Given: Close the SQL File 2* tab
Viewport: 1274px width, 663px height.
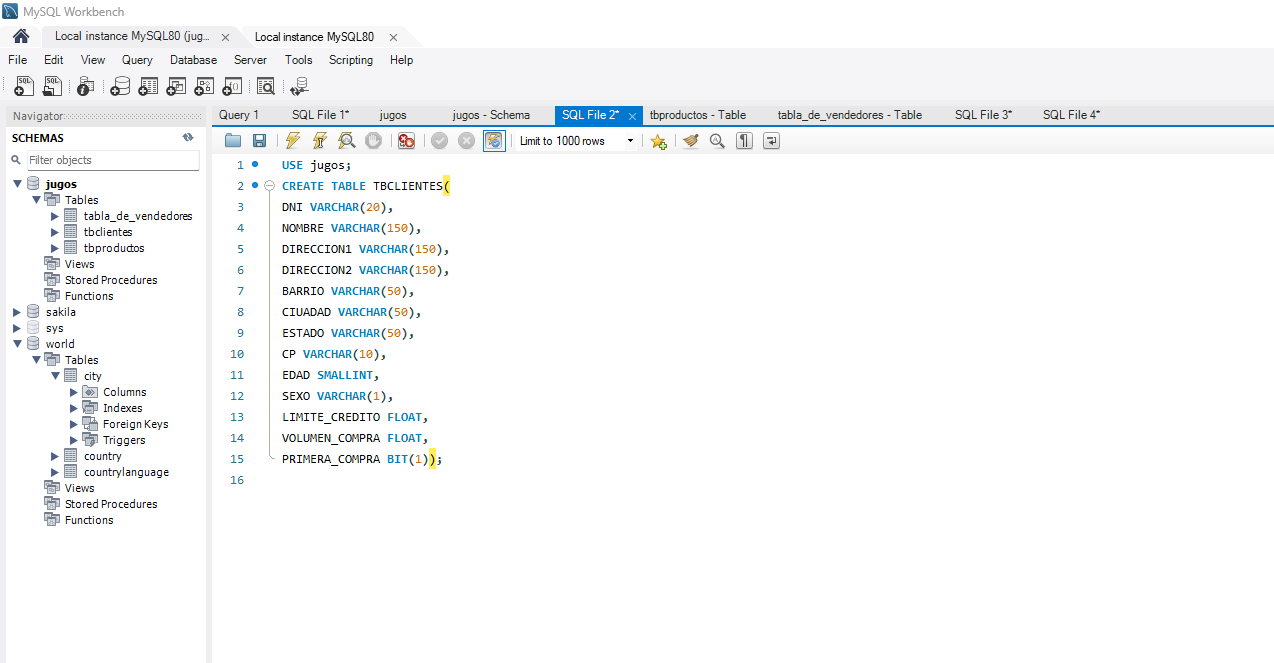Looking at the screenshot, I should point(633,116).
